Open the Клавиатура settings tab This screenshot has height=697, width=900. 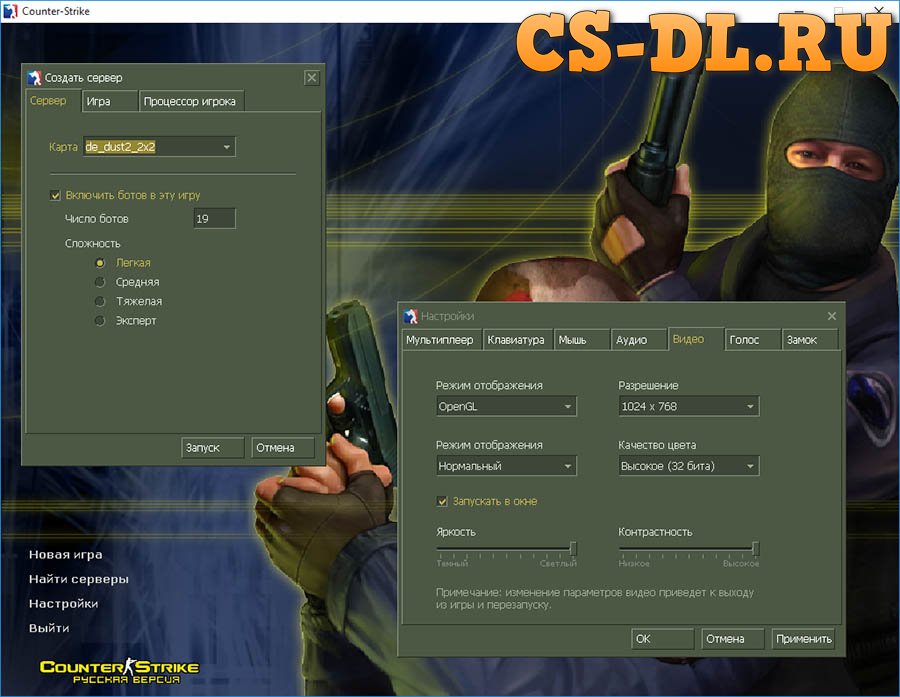point(517,340)
